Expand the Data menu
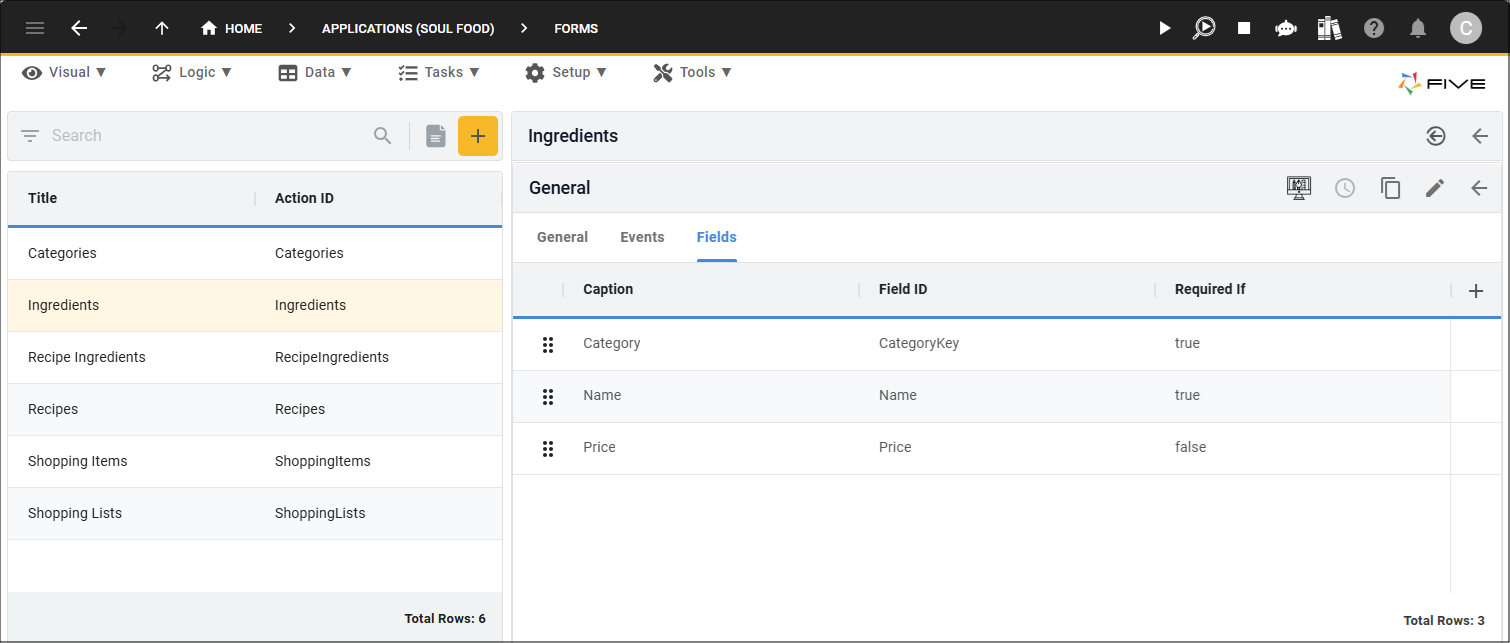1510x643 pixels. [315, 72]
